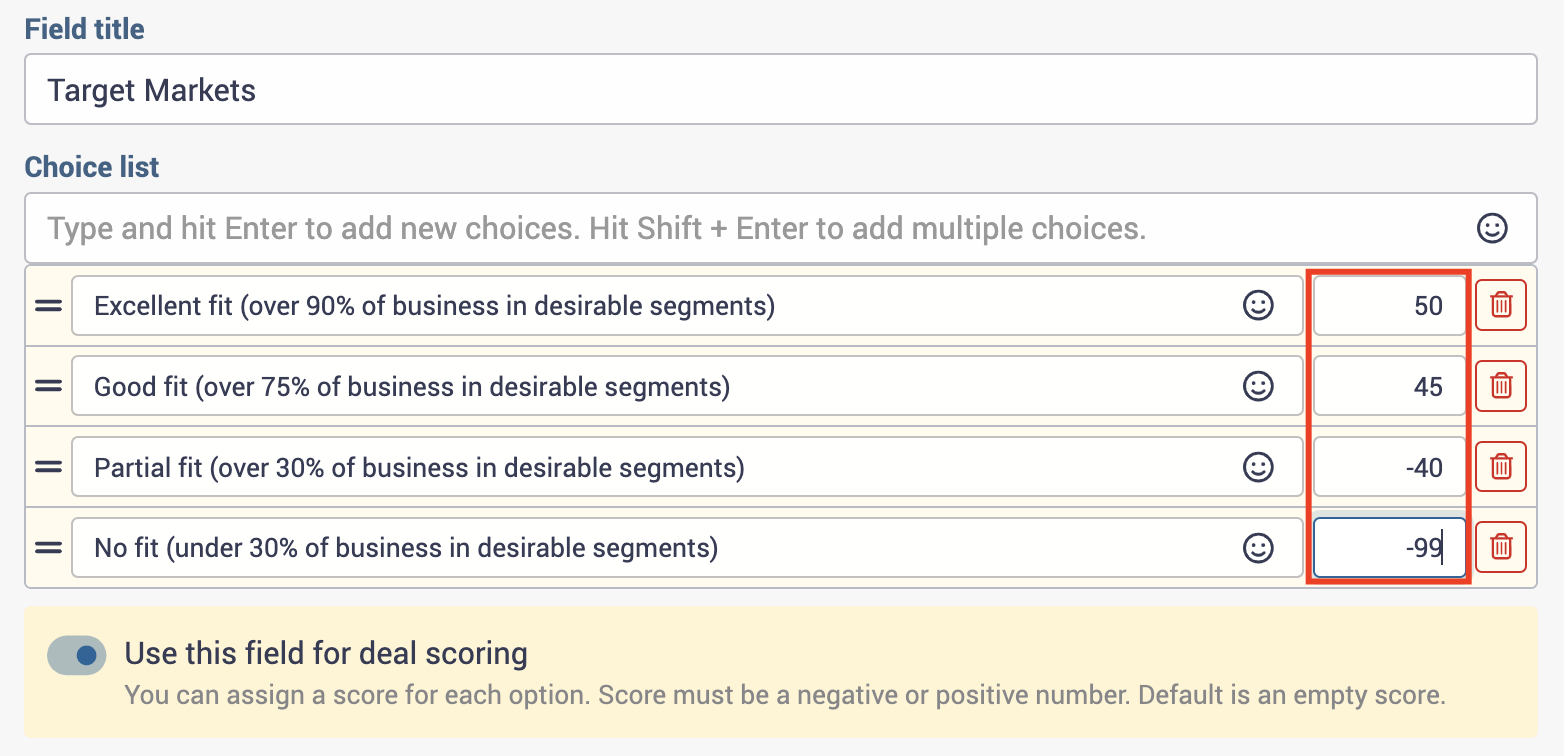Image resolution: width=1564 pixels, height=756 pixels.
Task: Grab the reorder handle for Partial fit
Action: click(x=48, y=467)
